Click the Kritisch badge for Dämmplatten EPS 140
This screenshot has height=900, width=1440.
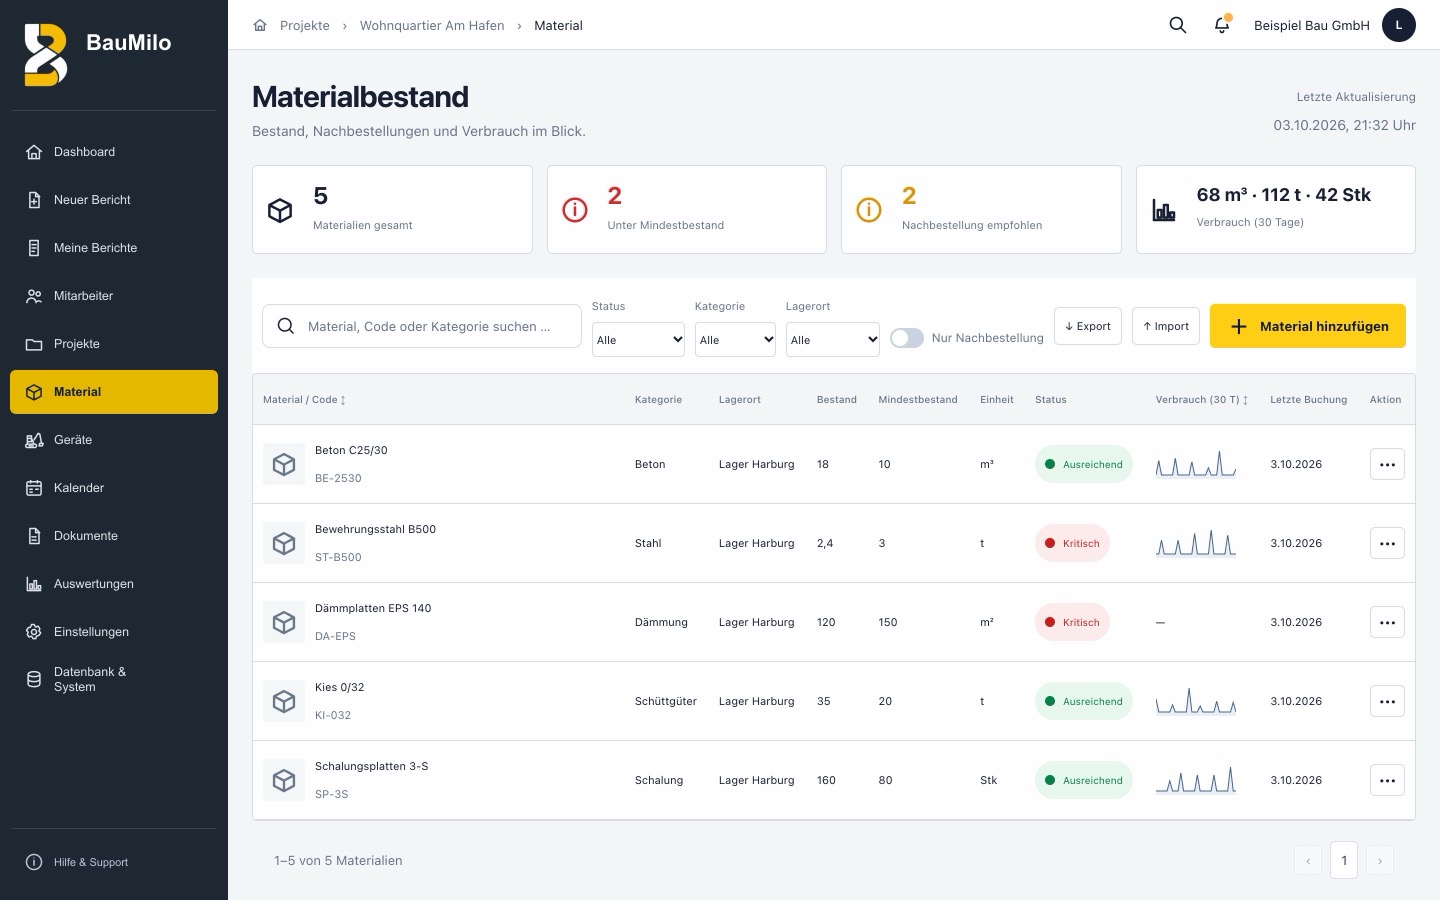pyautogui.click(x=1072, y=622)
